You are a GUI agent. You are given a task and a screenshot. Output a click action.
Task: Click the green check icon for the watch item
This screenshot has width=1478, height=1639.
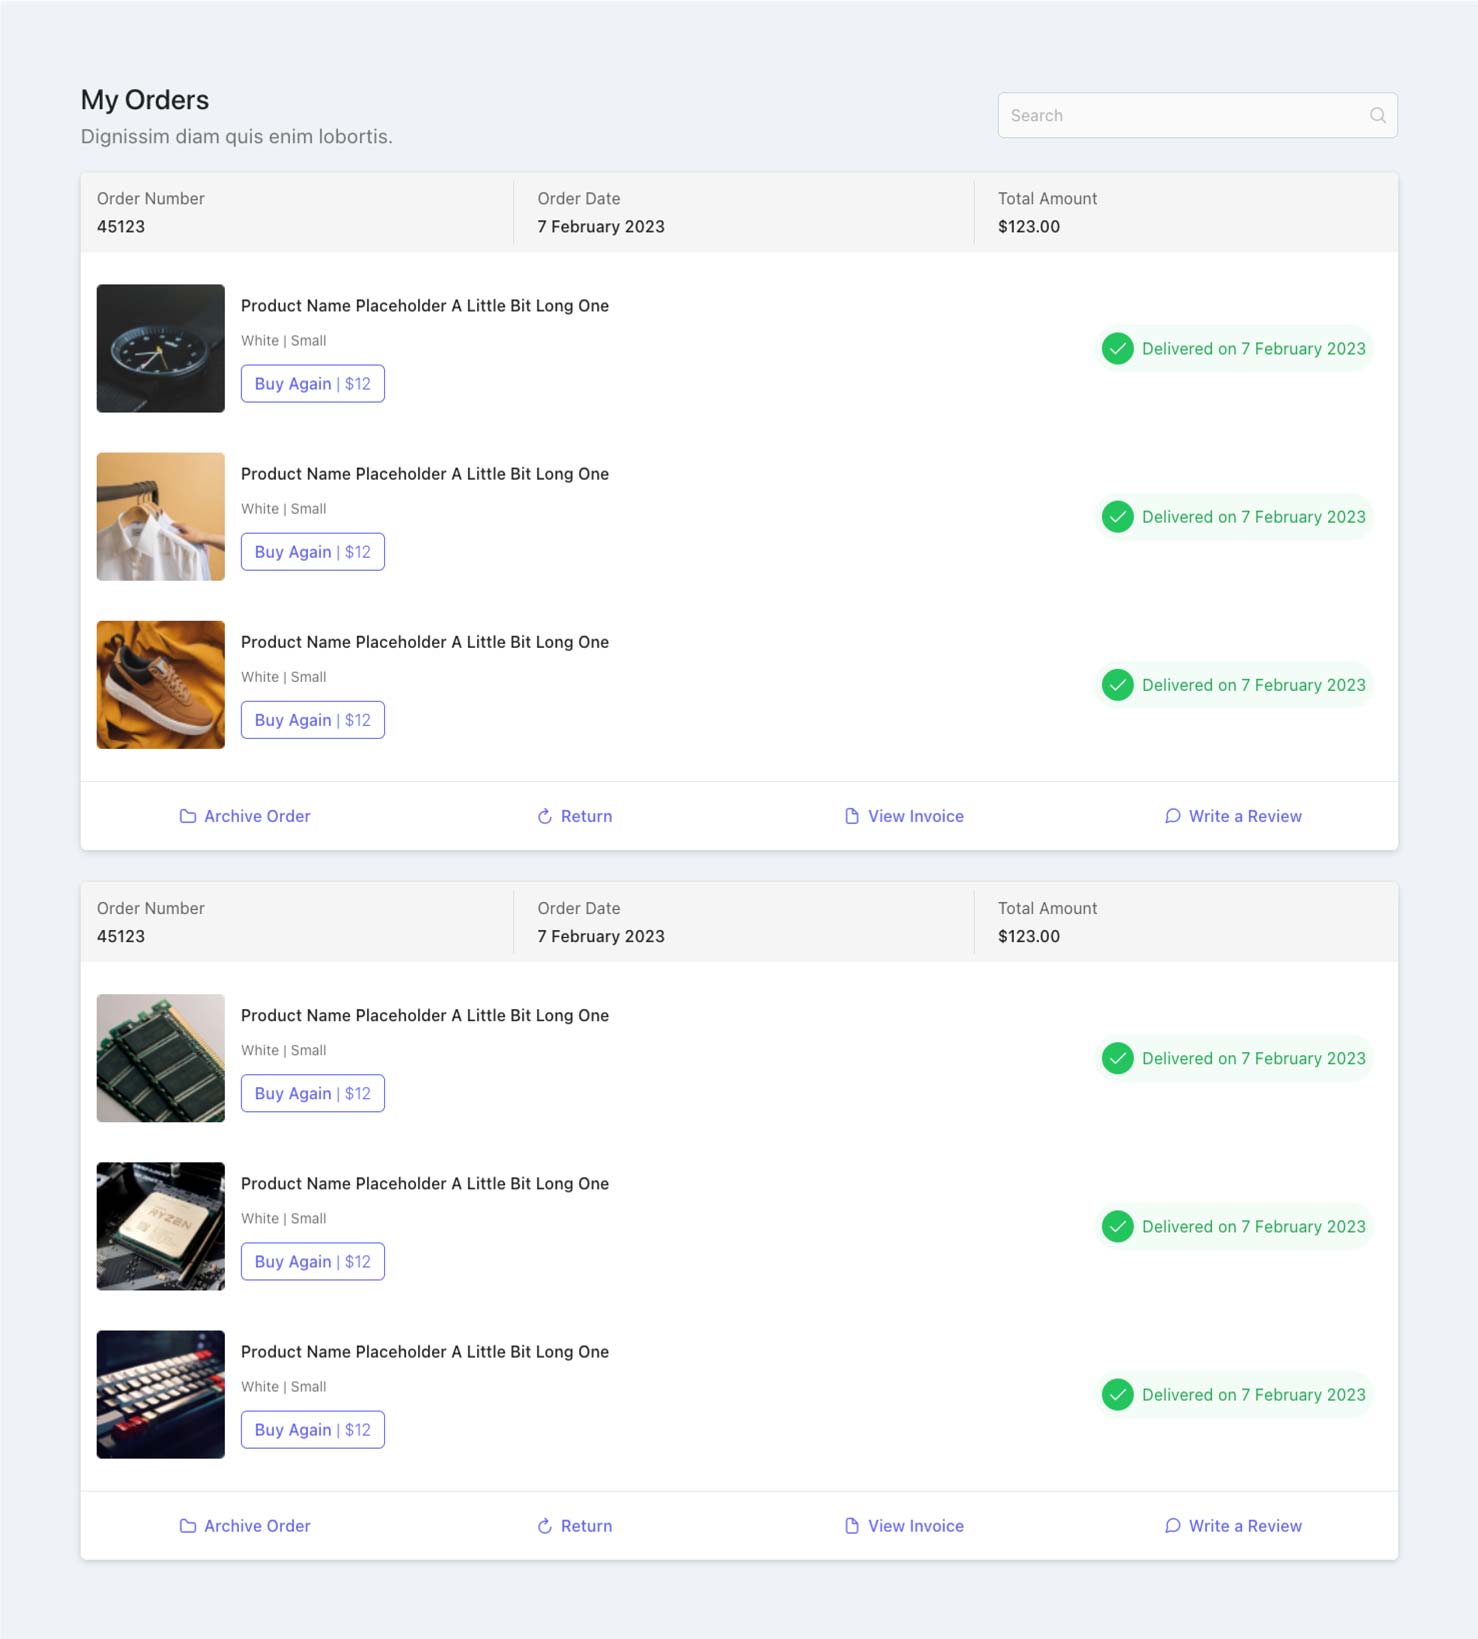(x=1117, y=349)
